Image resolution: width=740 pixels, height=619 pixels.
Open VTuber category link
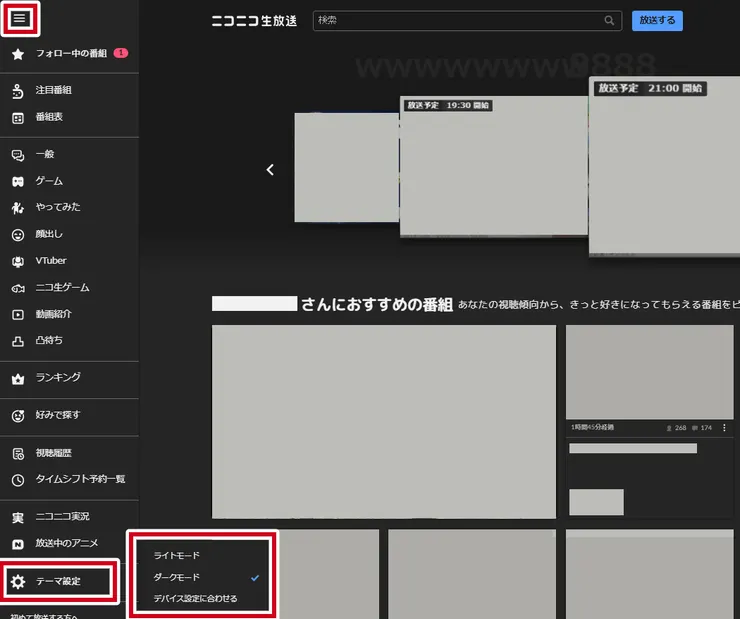coord(51,261)
